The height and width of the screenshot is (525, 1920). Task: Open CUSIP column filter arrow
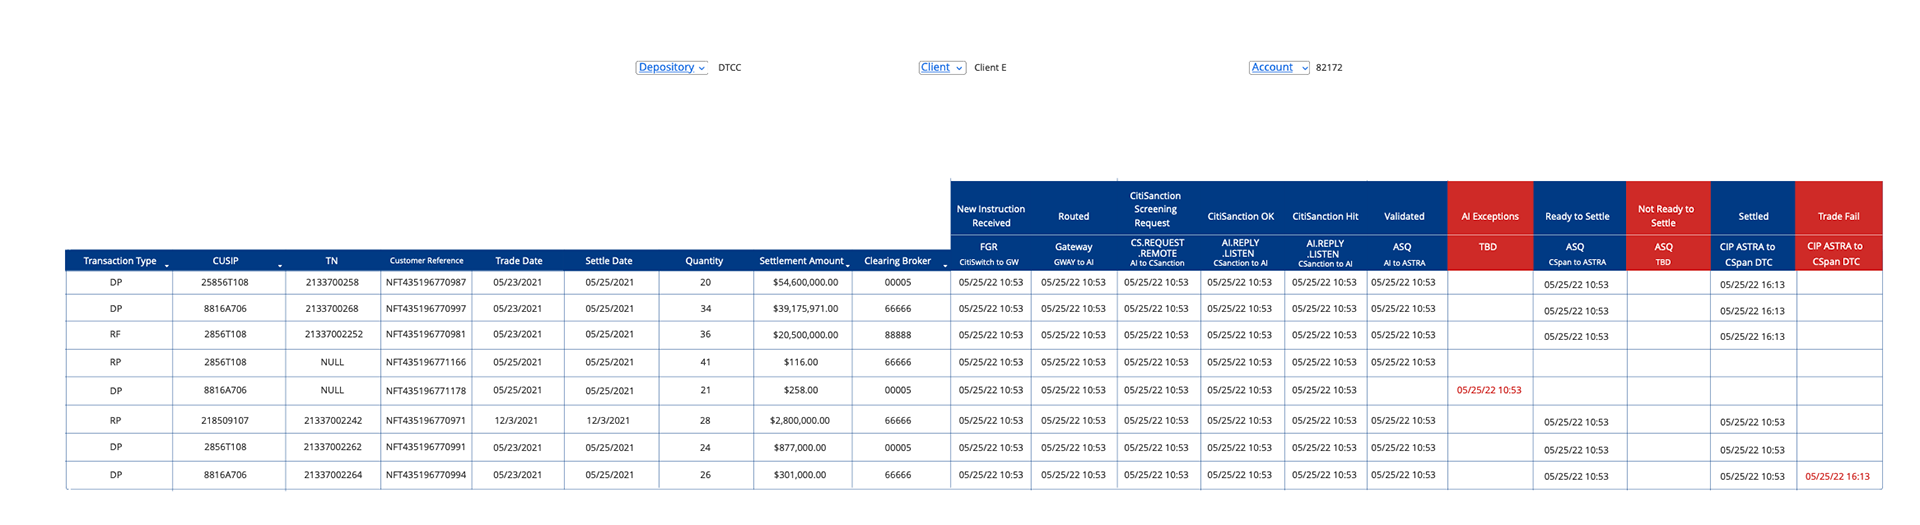(279, 265)
